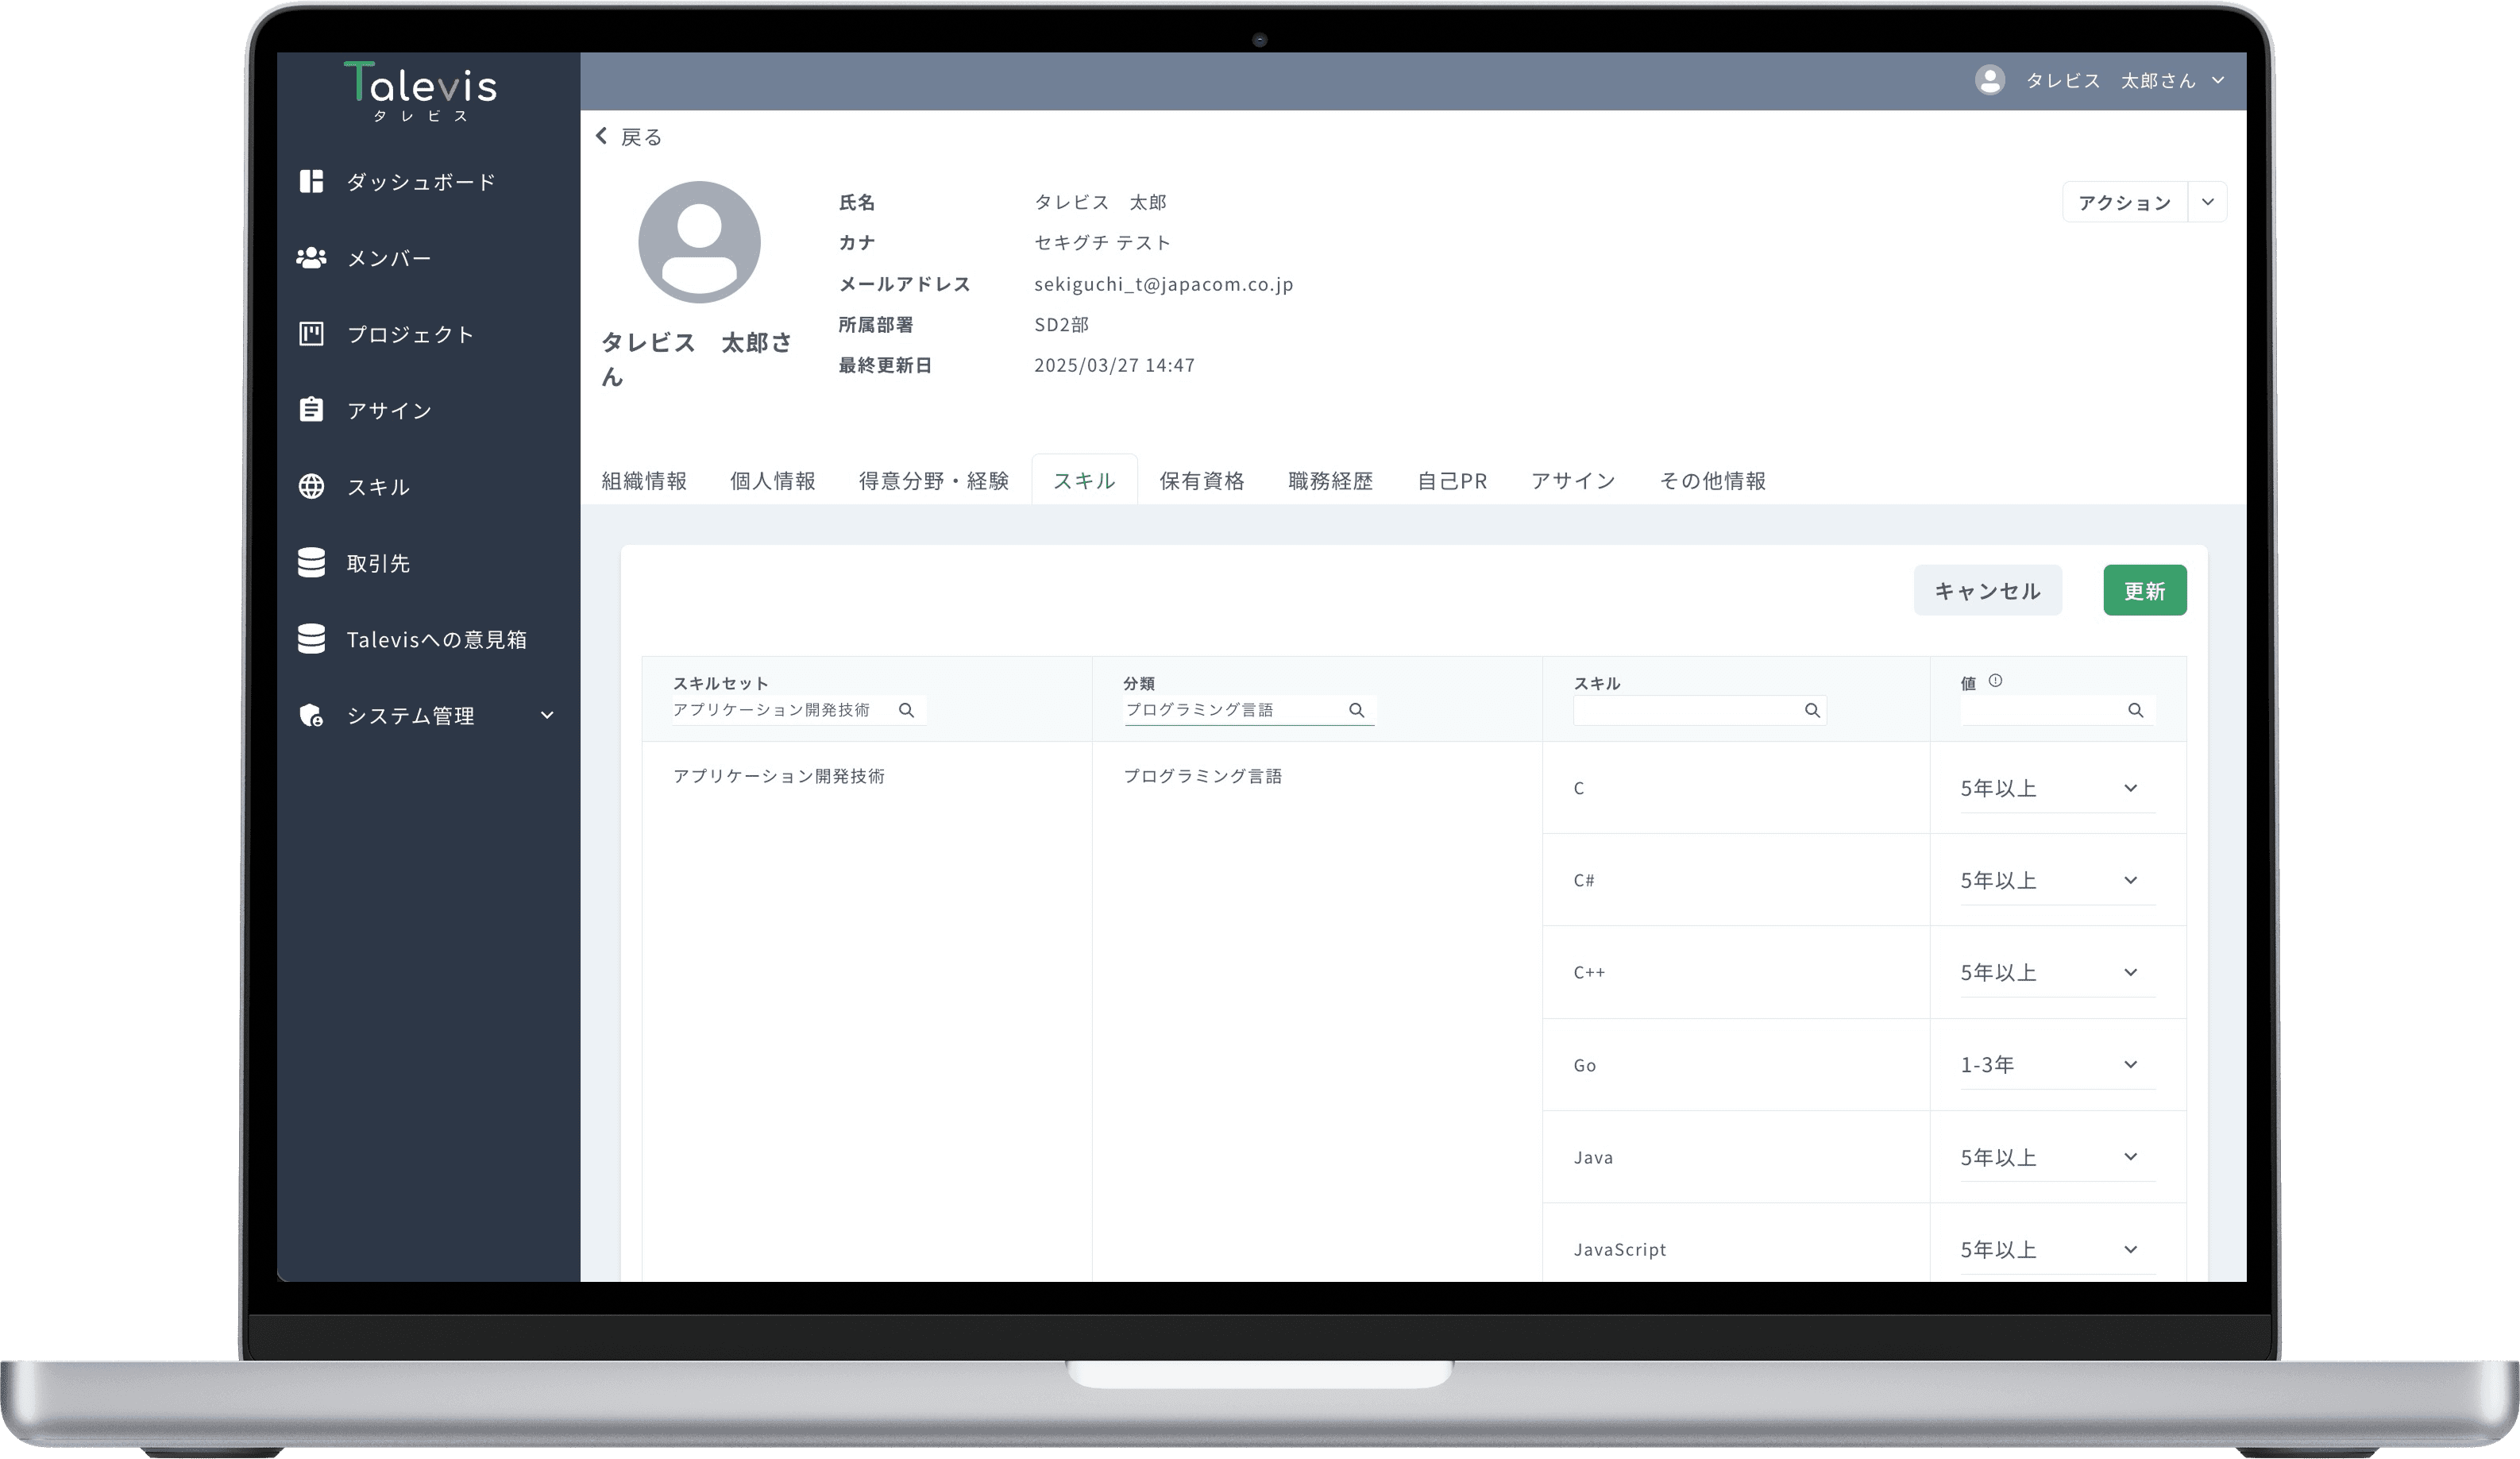This screenshot has width=2520, height=1459.
Task: Click search icon in 分類 filter
Action: point(1356,710)
